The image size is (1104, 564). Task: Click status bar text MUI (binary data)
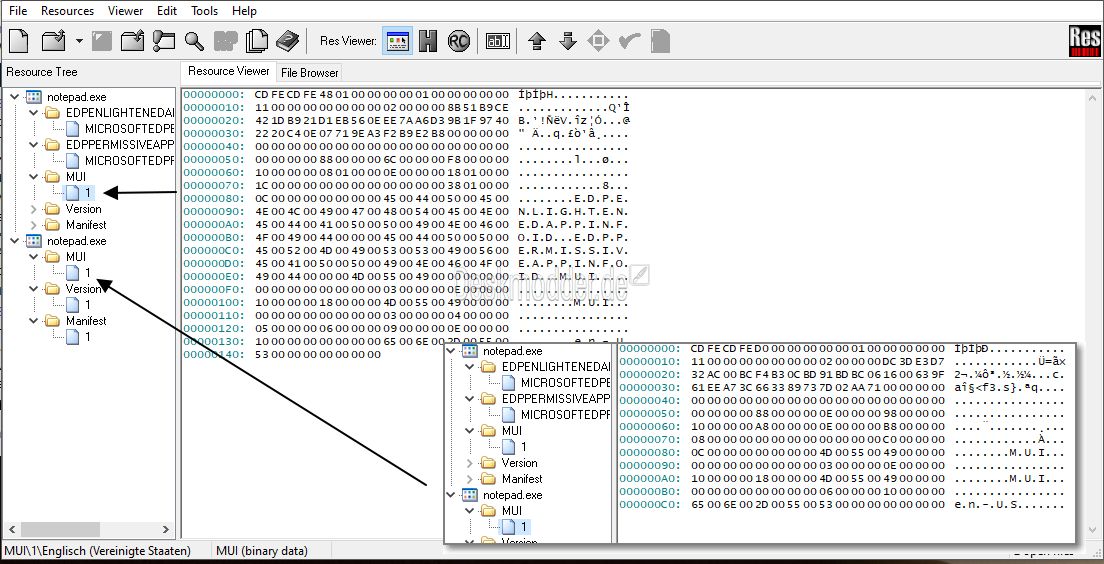262,551
